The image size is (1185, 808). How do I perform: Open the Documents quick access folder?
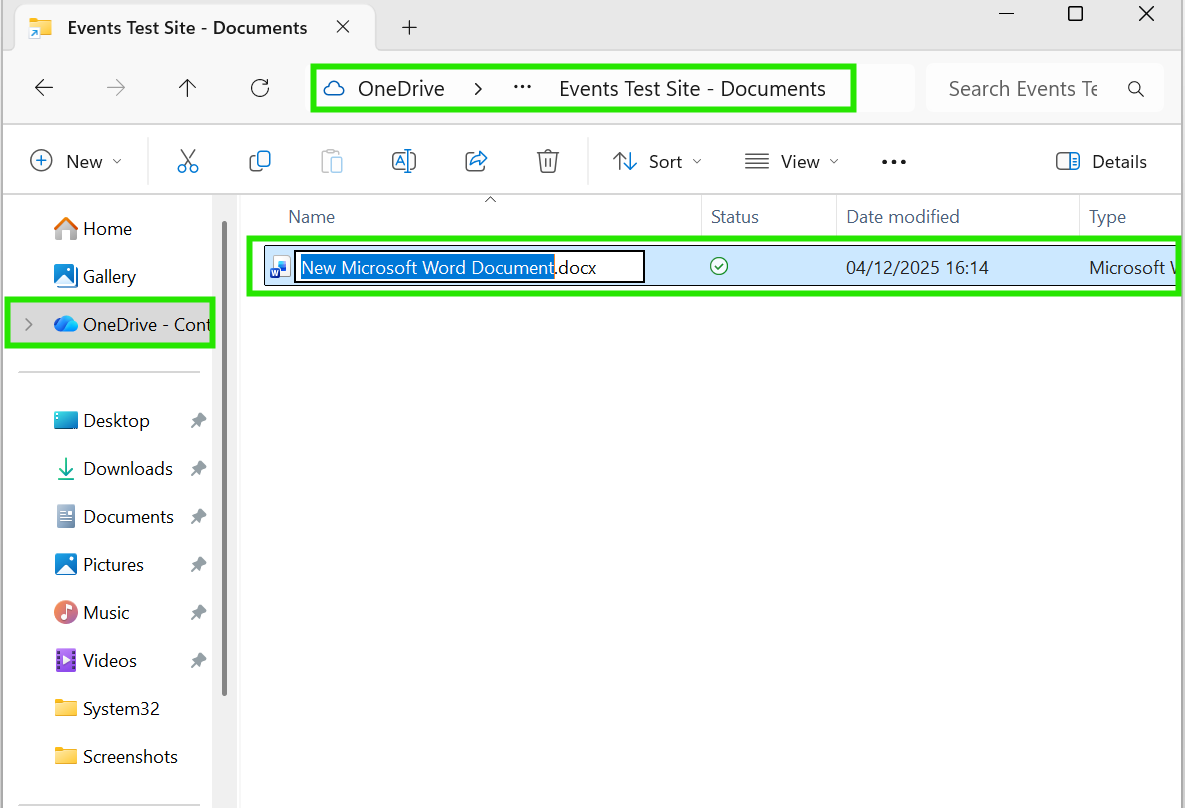[113, 516]
